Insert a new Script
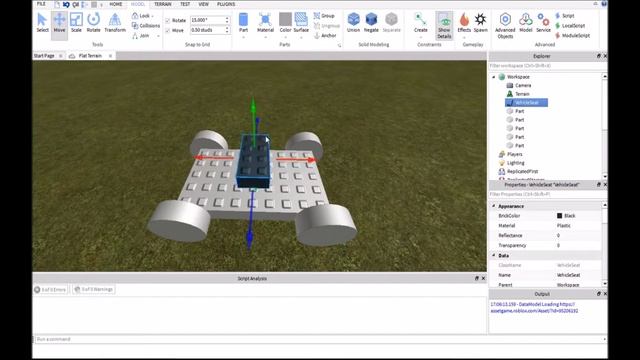This screenshot has width=640, height=360. 564,16
